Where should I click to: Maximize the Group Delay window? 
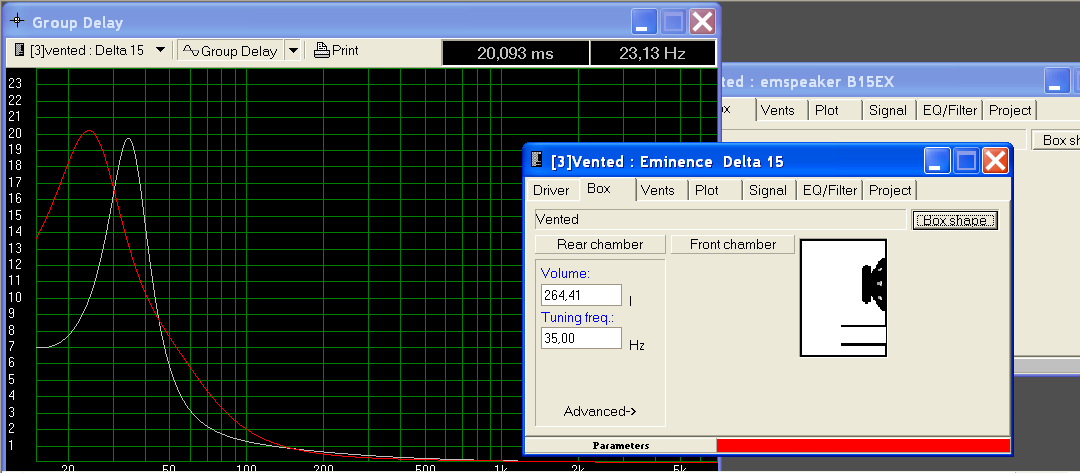point(673,22)
